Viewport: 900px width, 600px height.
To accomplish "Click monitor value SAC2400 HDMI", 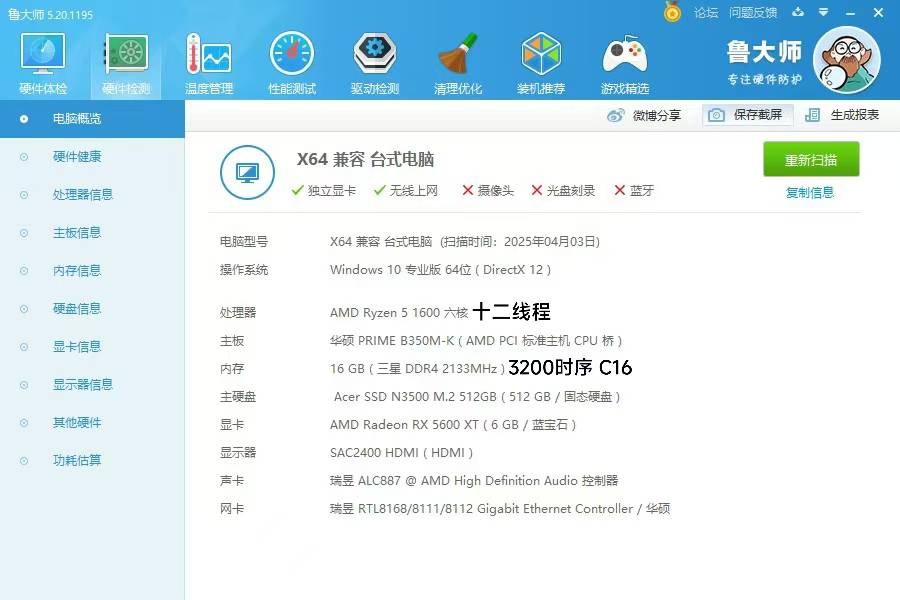I will 401,453.
